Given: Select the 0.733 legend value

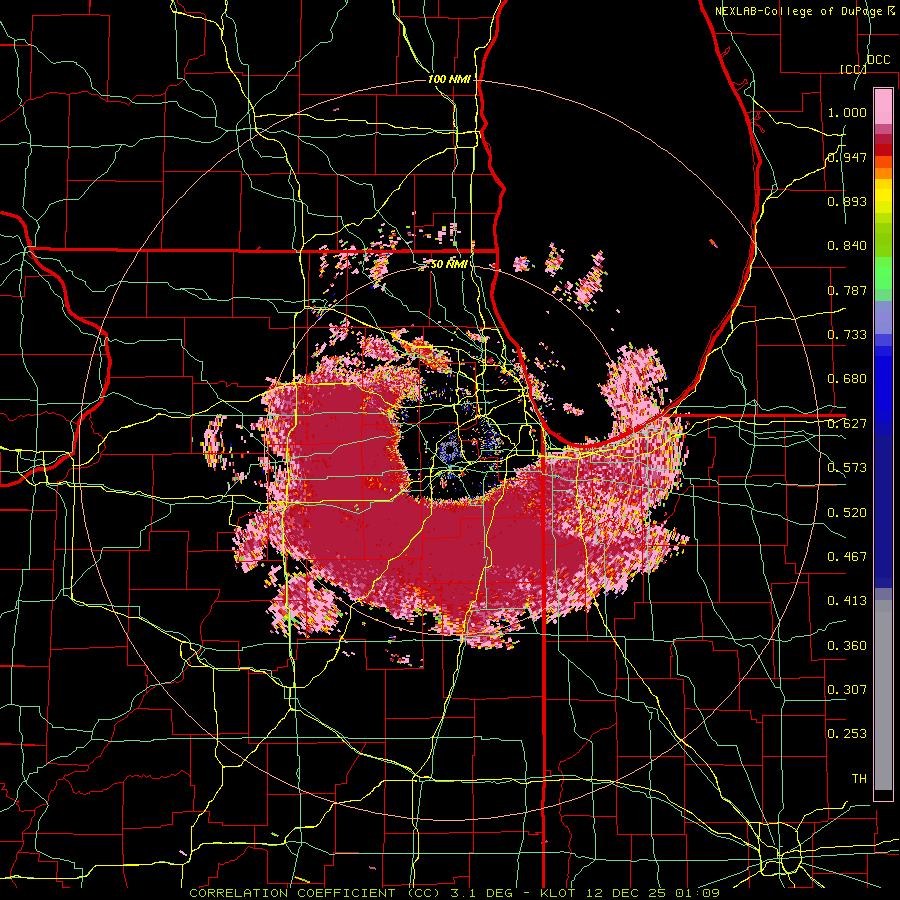Looking at the screenshot, I should pos(847,335).
